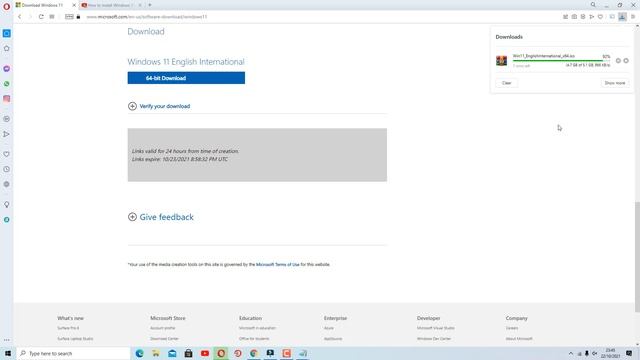Click the page vertical scrollbar

(637, 257)
